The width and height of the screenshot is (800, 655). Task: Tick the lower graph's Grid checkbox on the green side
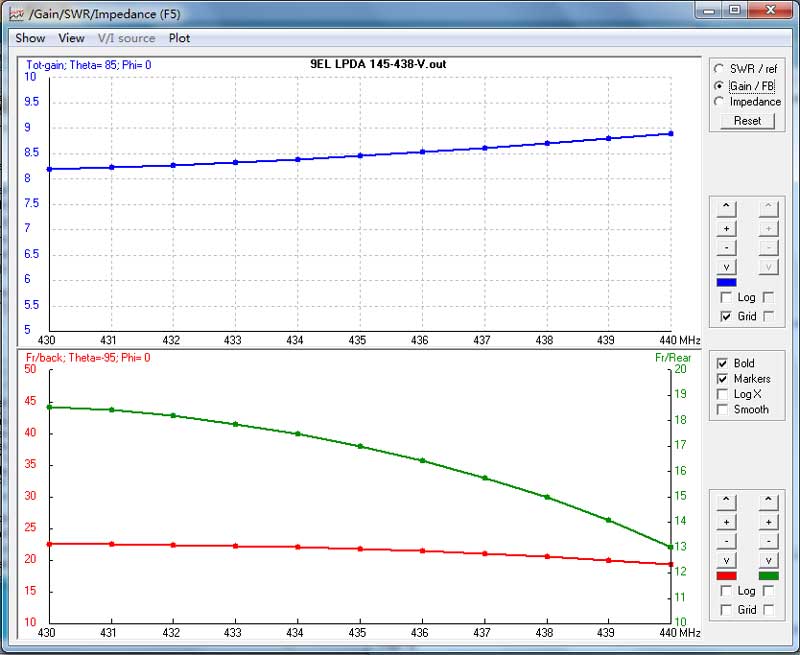click(x=768, y=610)
